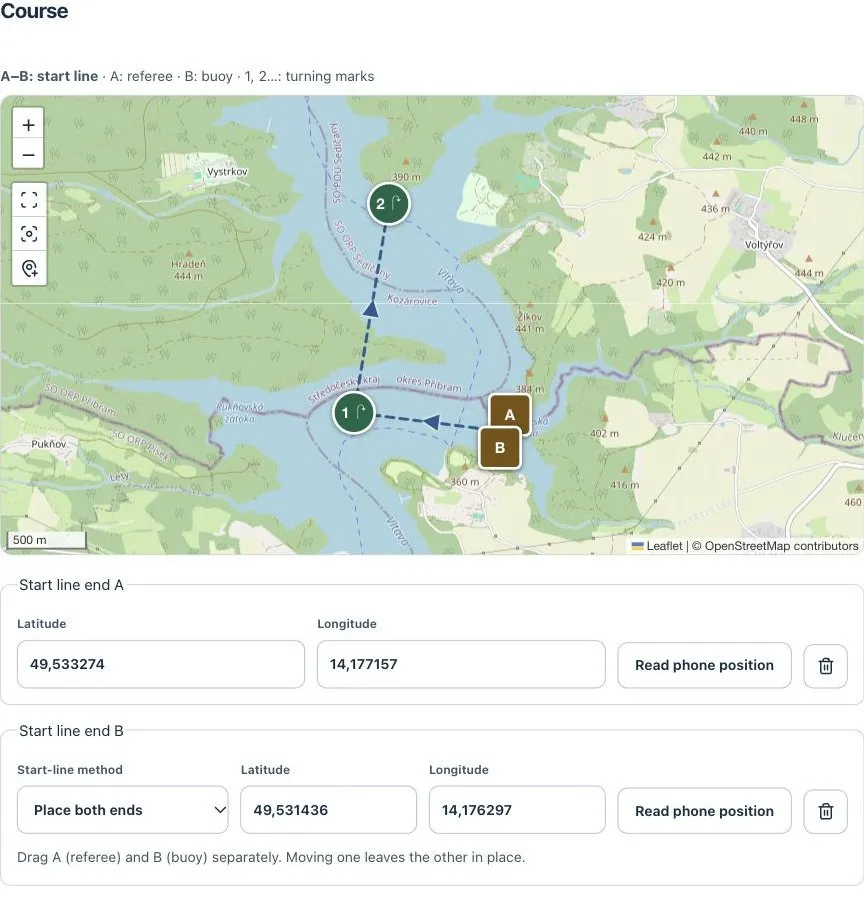The width and height of the screenshot is (864, 900).
Task: Select start line marker A
Action: [510, 414]
